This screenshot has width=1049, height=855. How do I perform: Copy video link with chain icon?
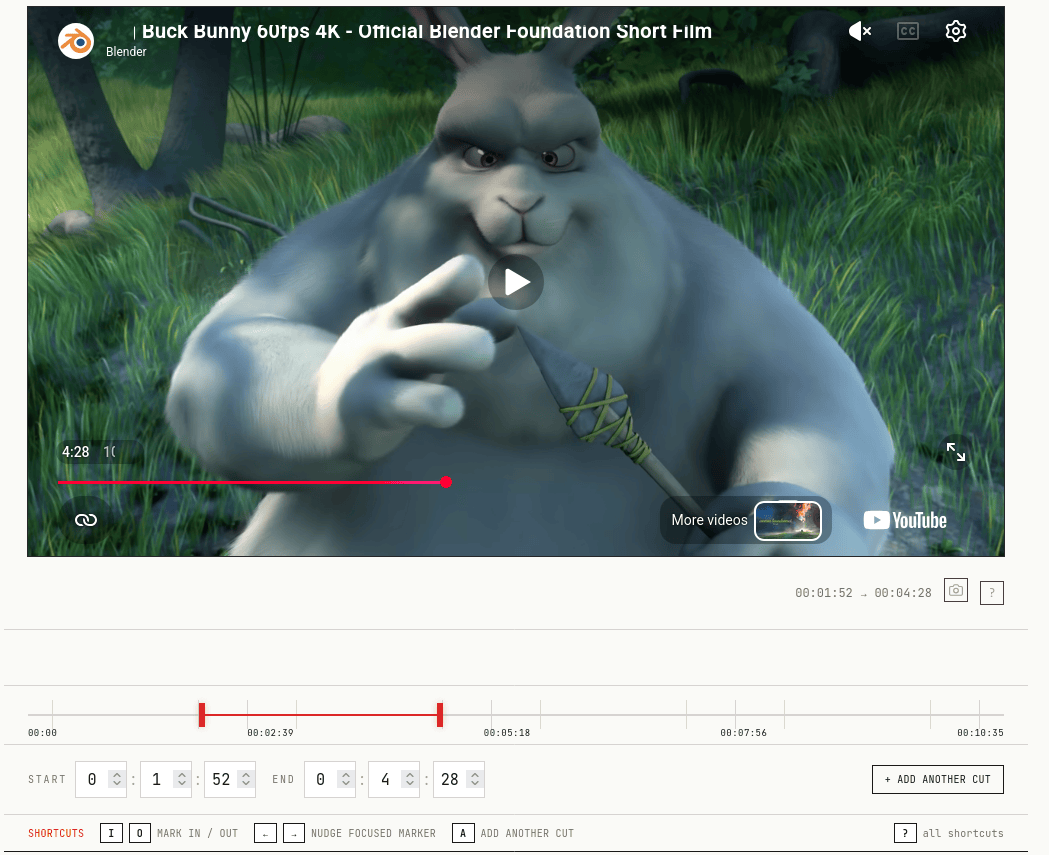[x=86, y=520]
